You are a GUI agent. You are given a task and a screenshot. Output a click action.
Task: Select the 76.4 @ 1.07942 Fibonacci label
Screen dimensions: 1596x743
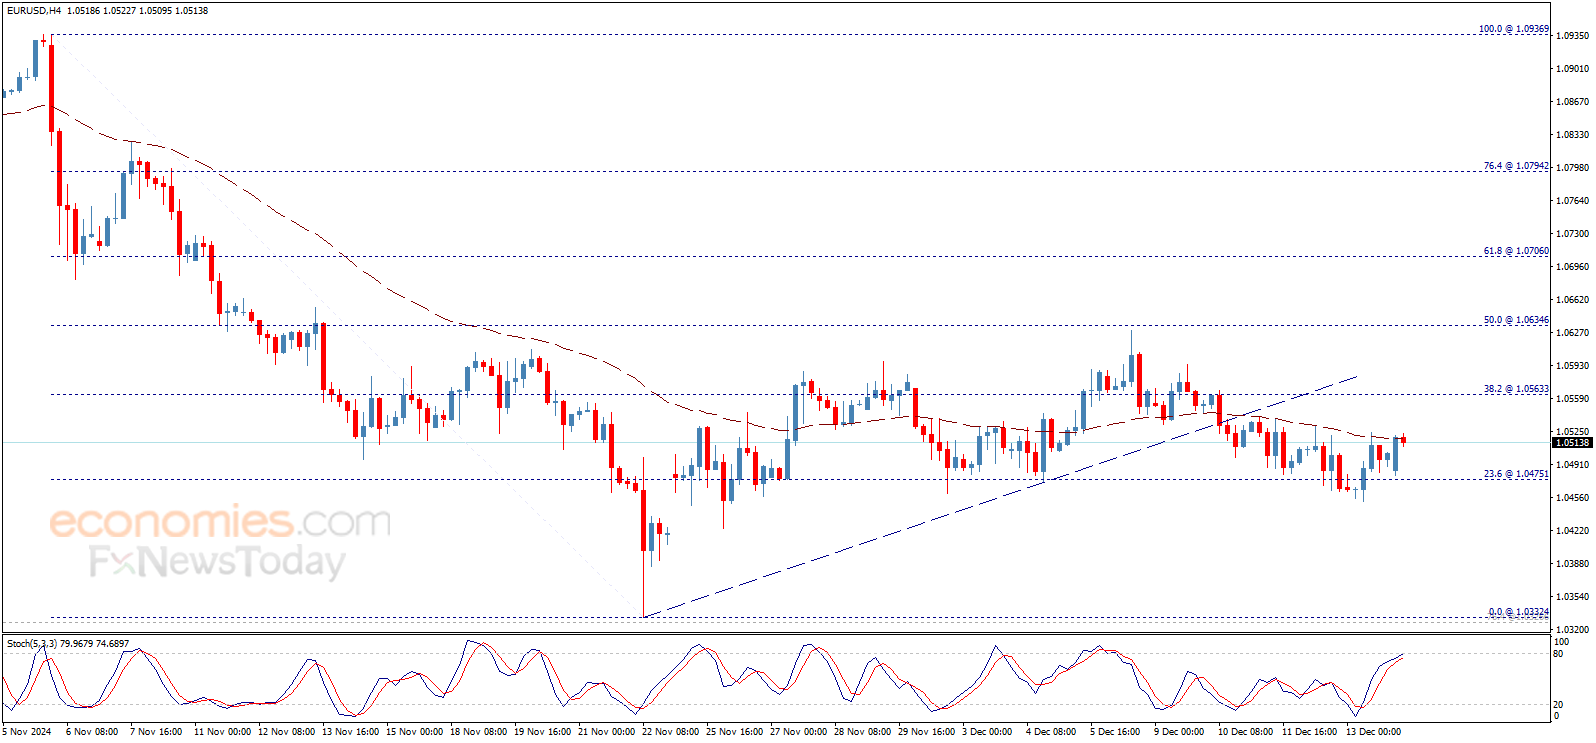[1516, 166]
